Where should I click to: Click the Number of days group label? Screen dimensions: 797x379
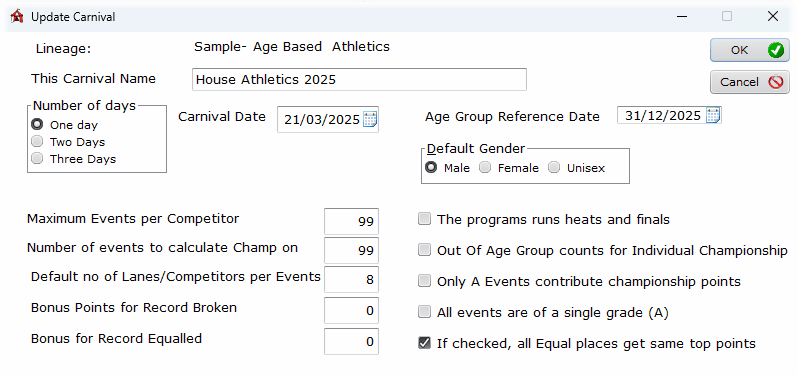(x=84, y=106)
